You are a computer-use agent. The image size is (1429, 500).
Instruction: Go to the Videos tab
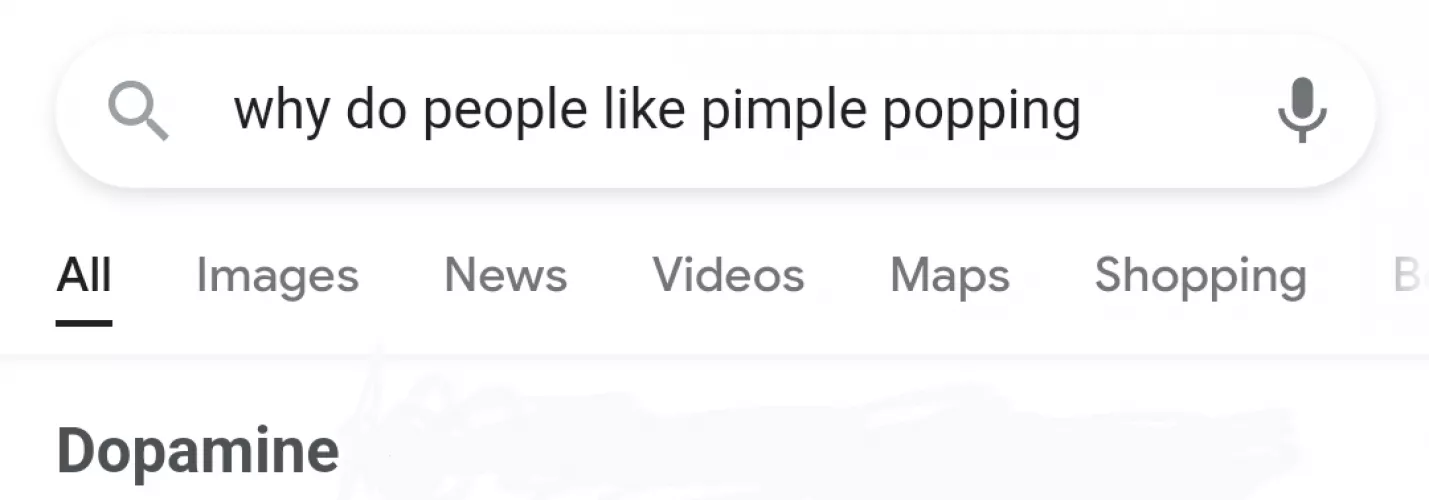(x=728, y=275)
